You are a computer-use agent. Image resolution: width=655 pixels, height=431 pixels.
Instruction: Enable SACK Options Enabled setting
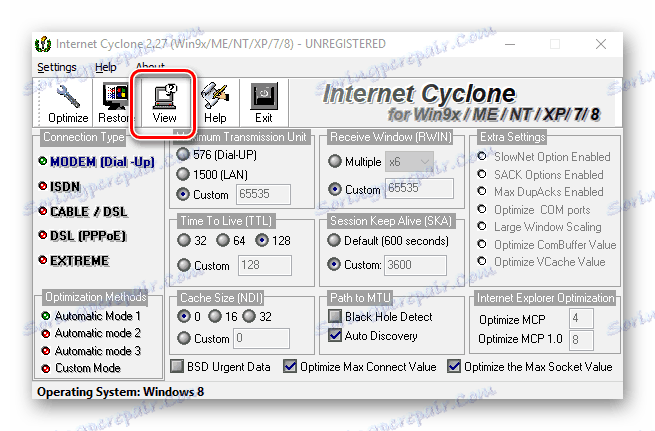tap(482, 174)
